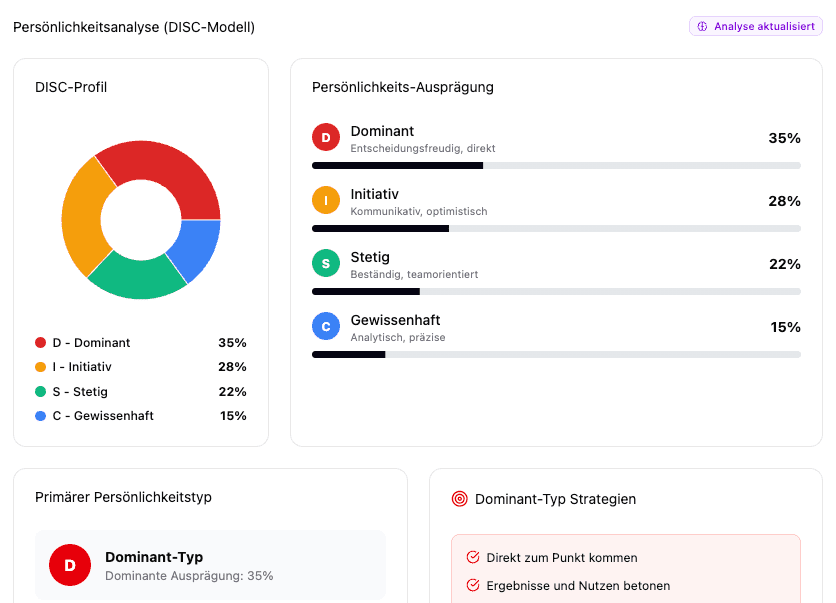Click the green legend dot for S - Stetig

pos(41,391)
